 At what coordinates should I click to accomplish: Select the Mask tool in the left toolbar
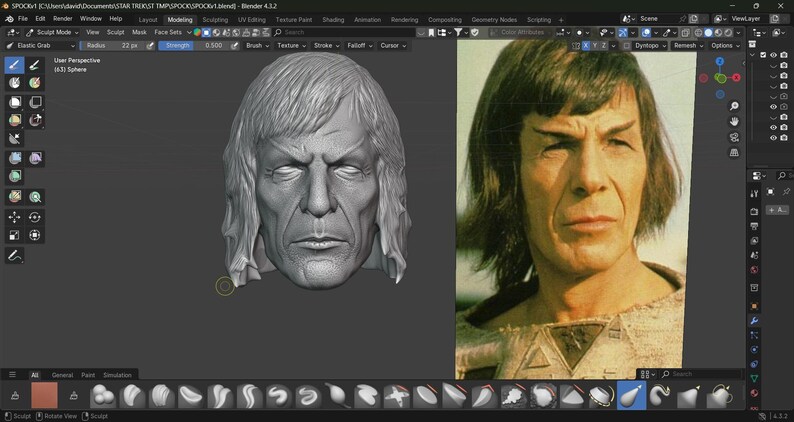pos(15,82)
